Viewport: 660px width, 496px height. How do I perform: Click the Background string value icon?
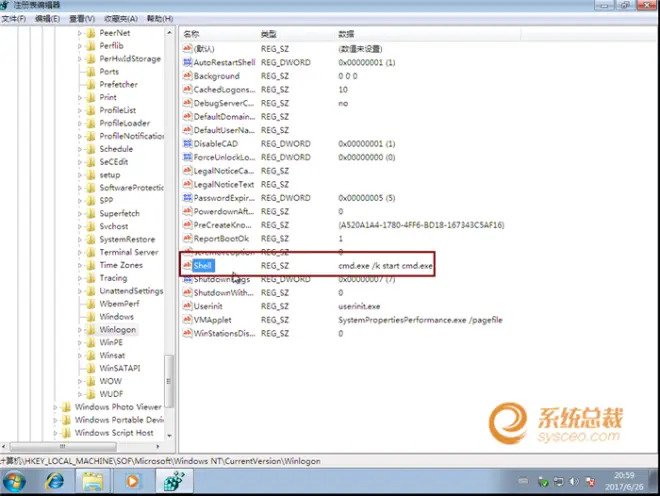[187, 76]
